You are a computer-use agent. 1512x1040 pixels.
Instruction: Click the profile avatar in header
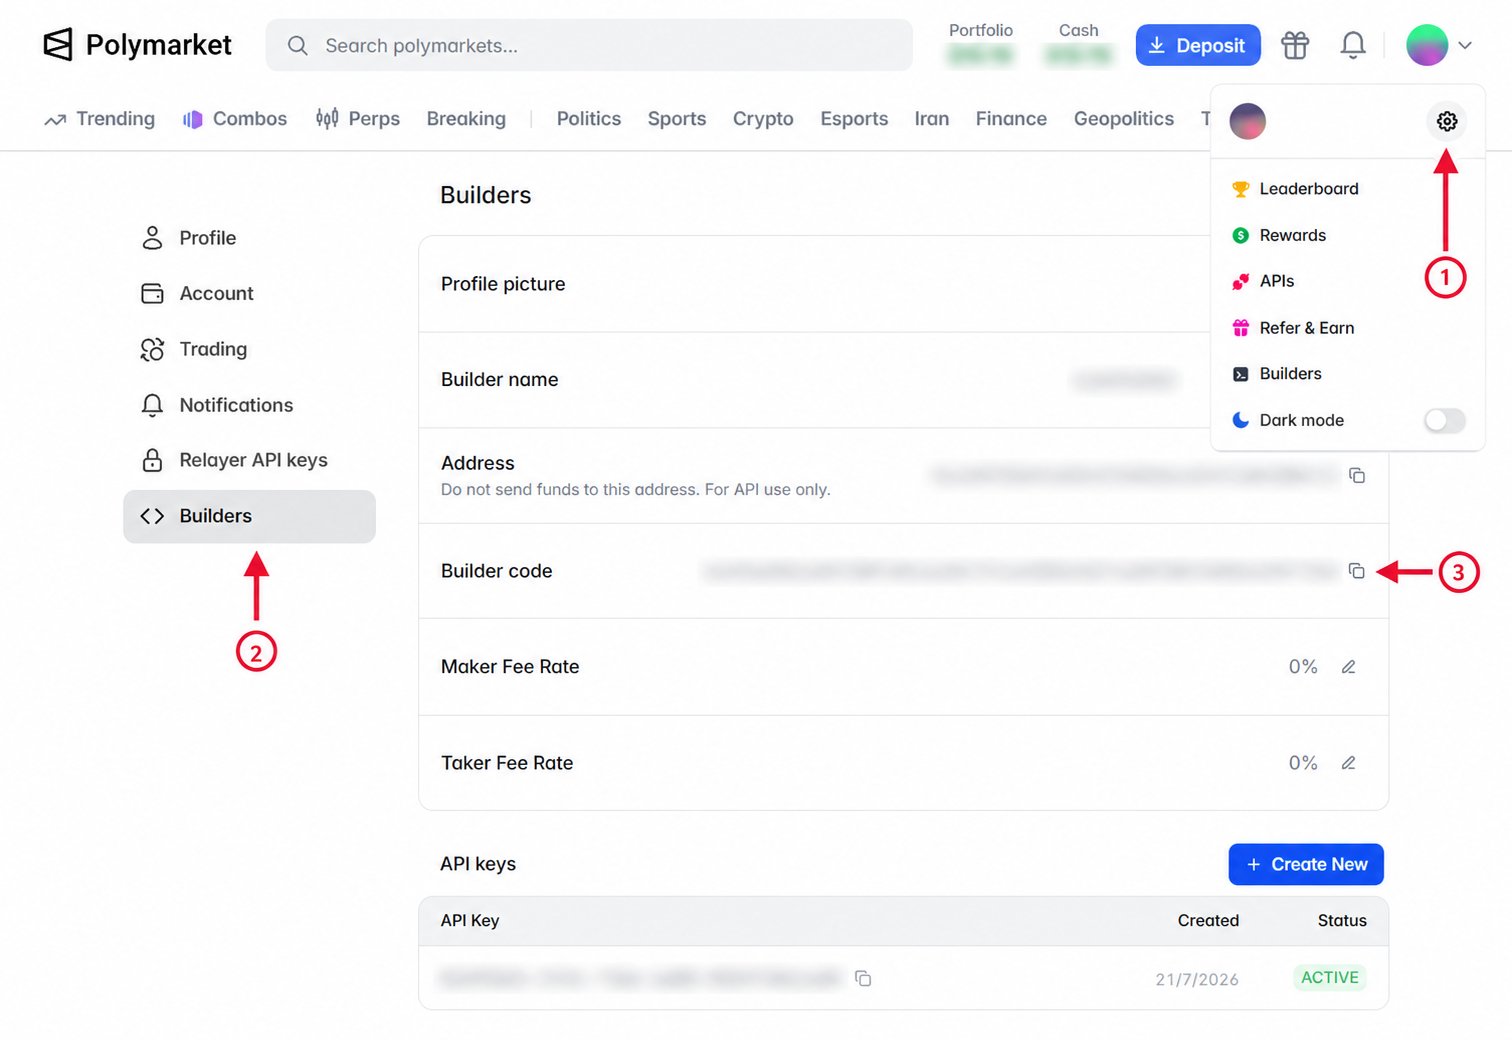click(x=1427, y=46)
